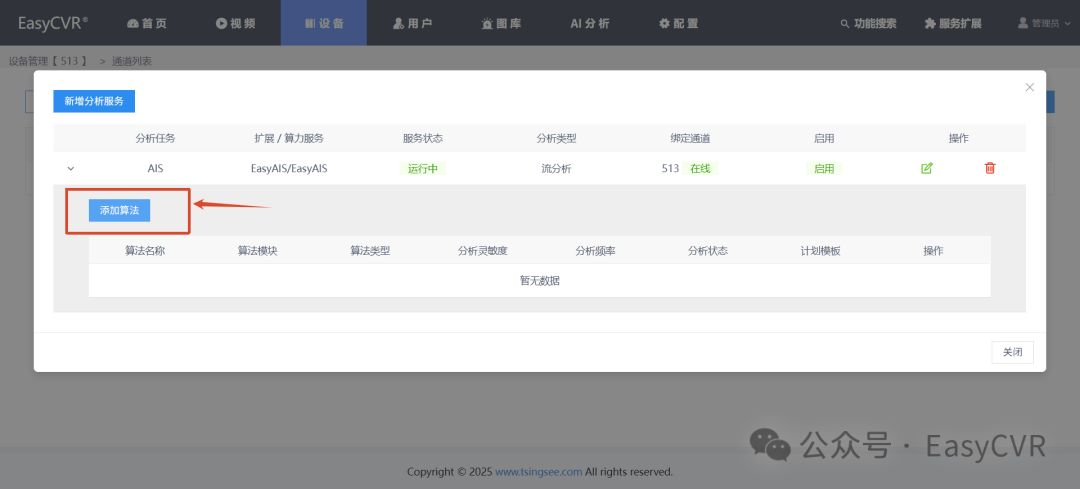Open the 管理员 user dropdown

[x=1044, y=23]
